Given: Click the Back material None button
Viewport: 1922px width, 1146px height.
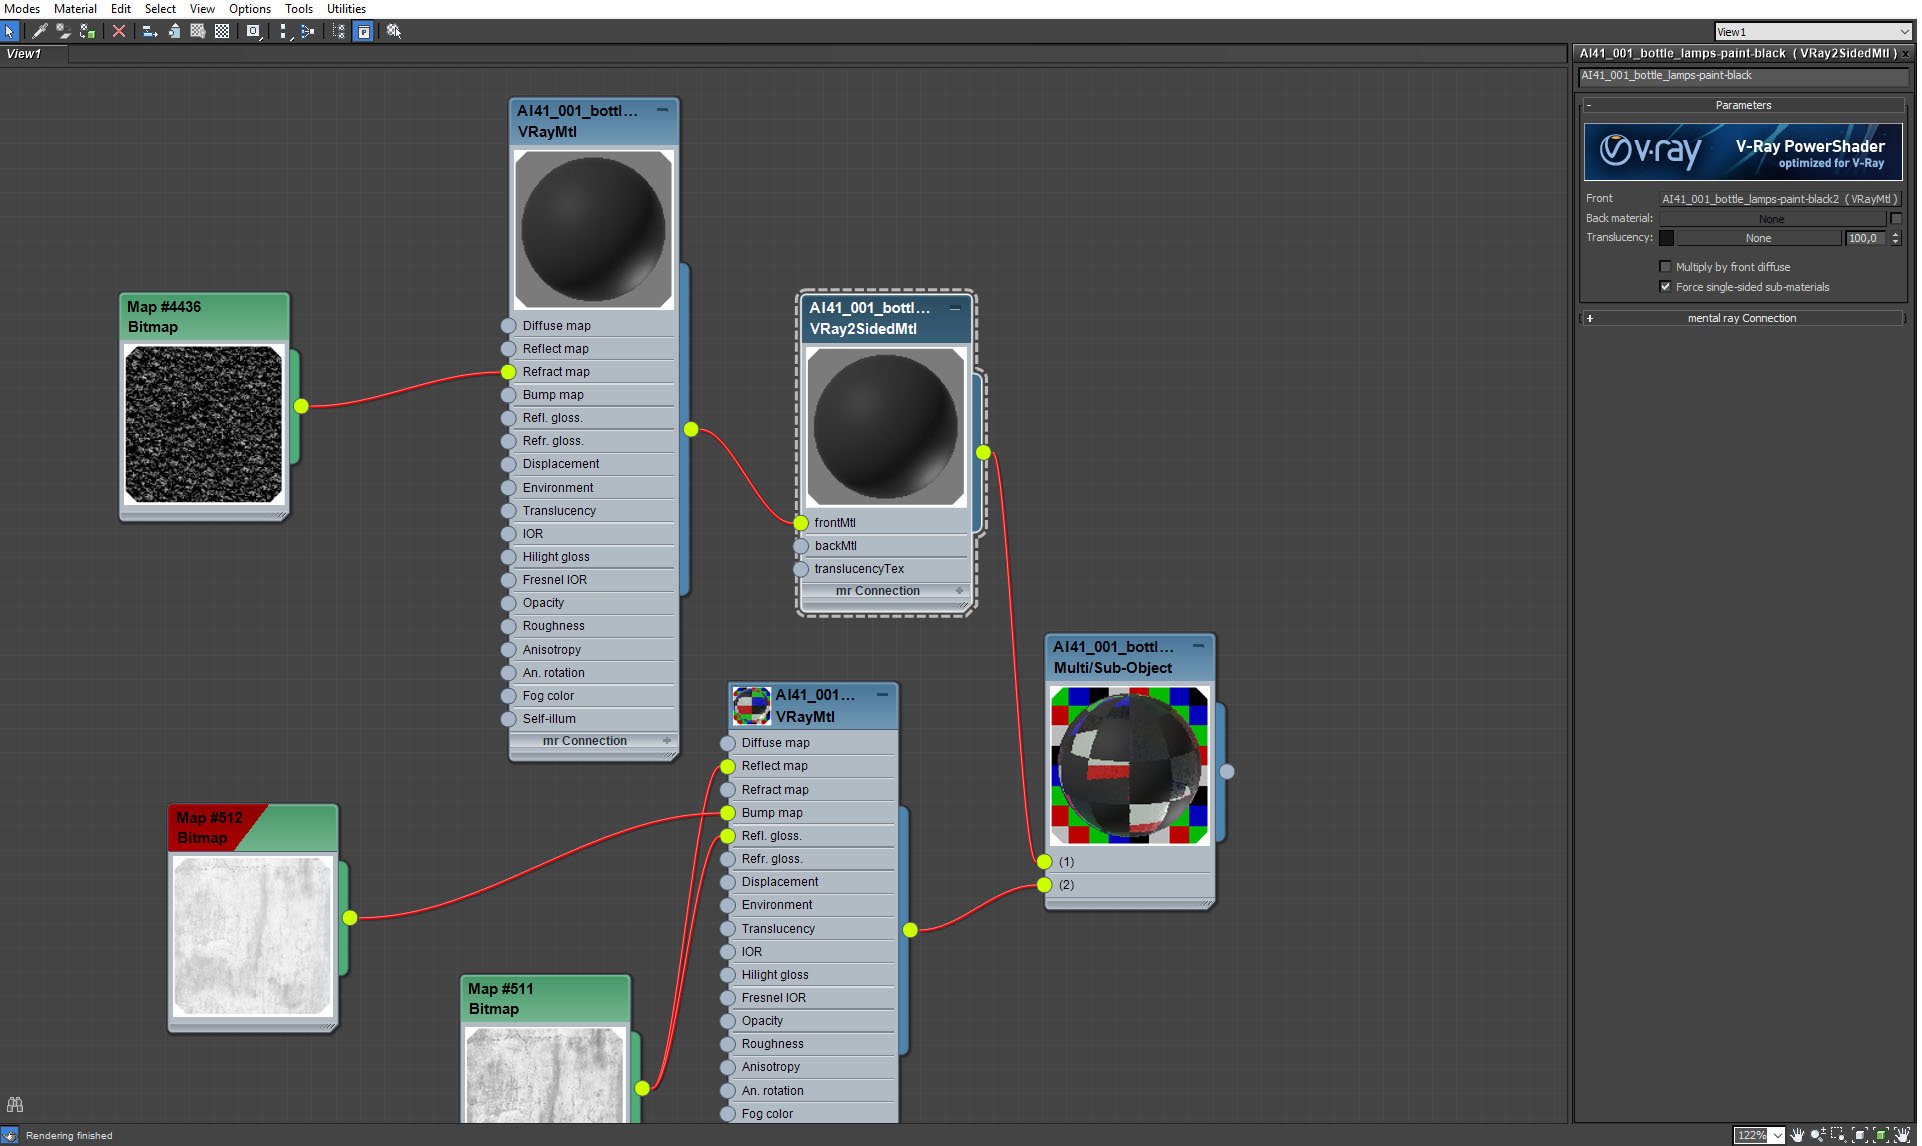Looking at the screenshot, I should [x=1766, y=217].
